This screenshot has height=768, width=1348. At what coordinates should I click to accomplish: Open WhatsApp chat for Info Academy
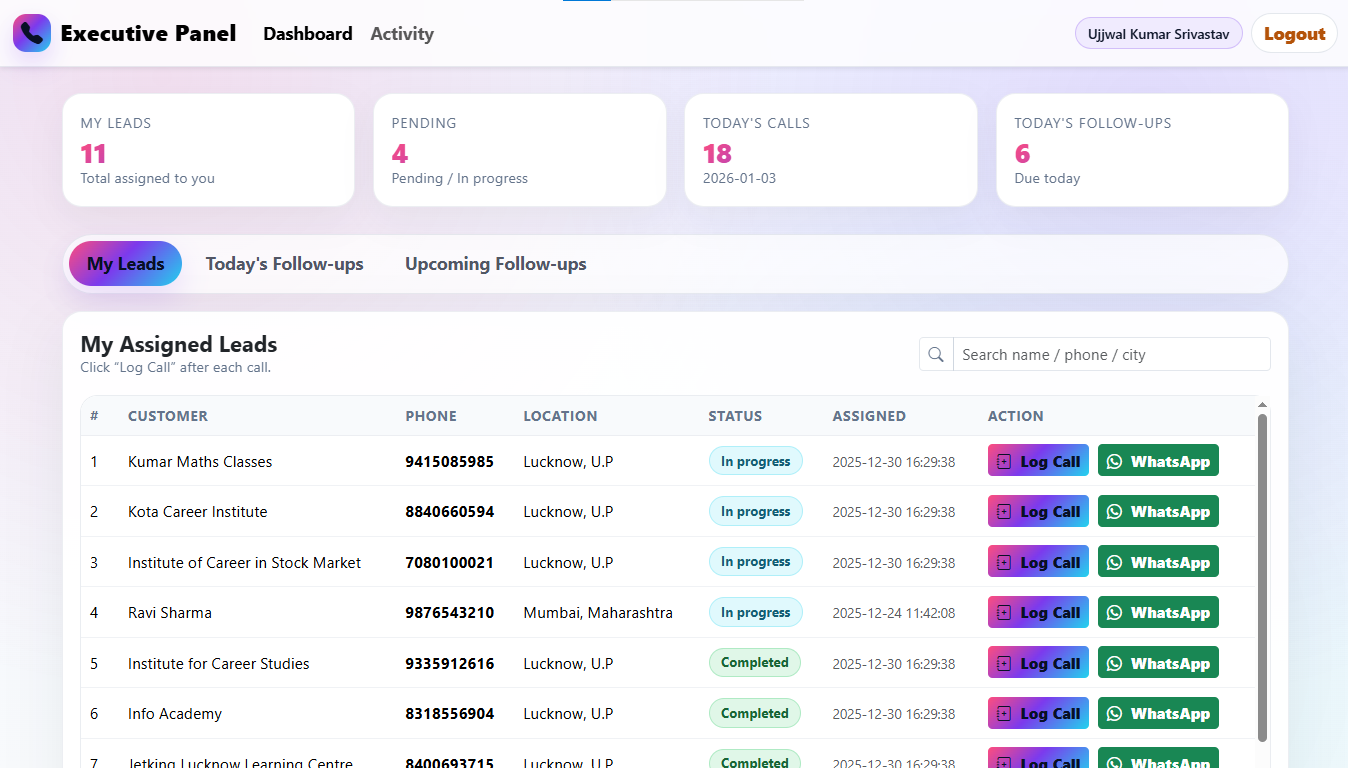click(x=1158, y=713)
